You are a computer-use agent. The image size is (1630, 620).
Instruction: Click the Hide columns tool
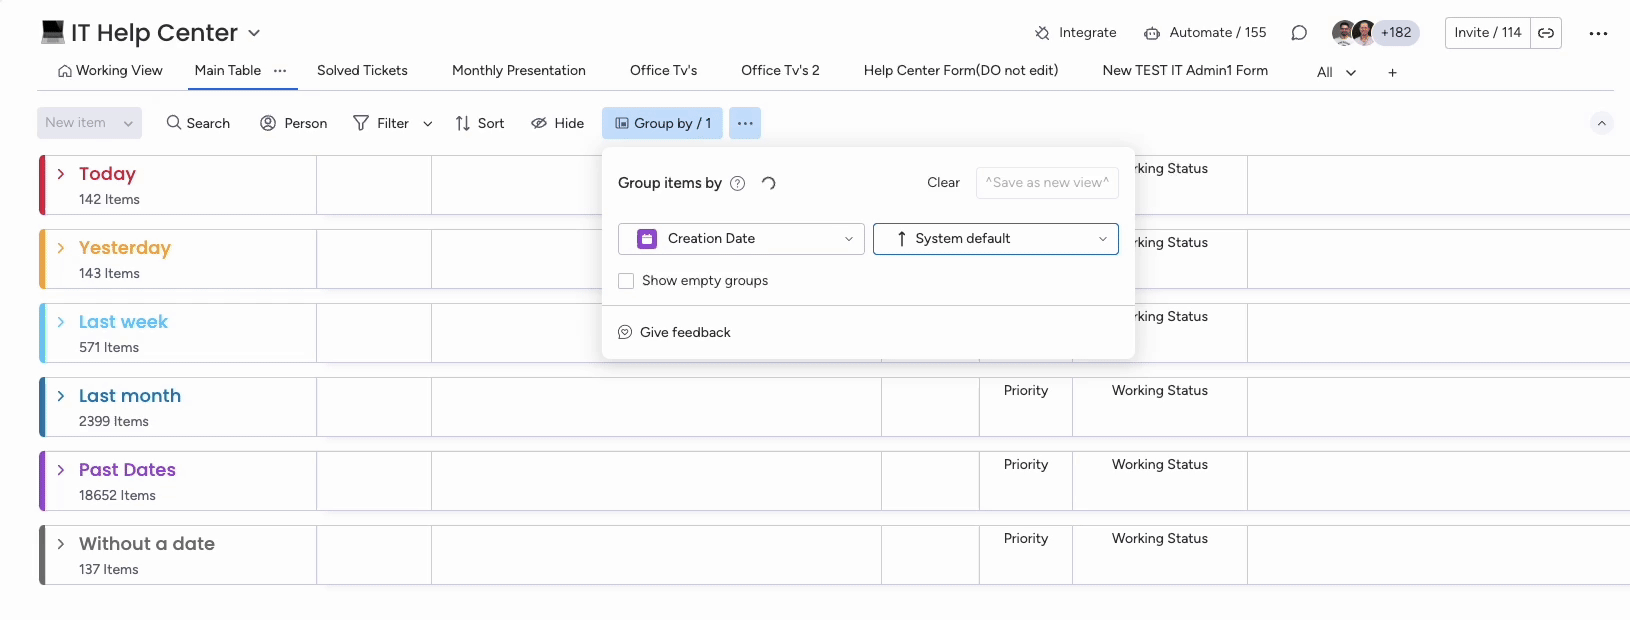click(x=558, y=123)
